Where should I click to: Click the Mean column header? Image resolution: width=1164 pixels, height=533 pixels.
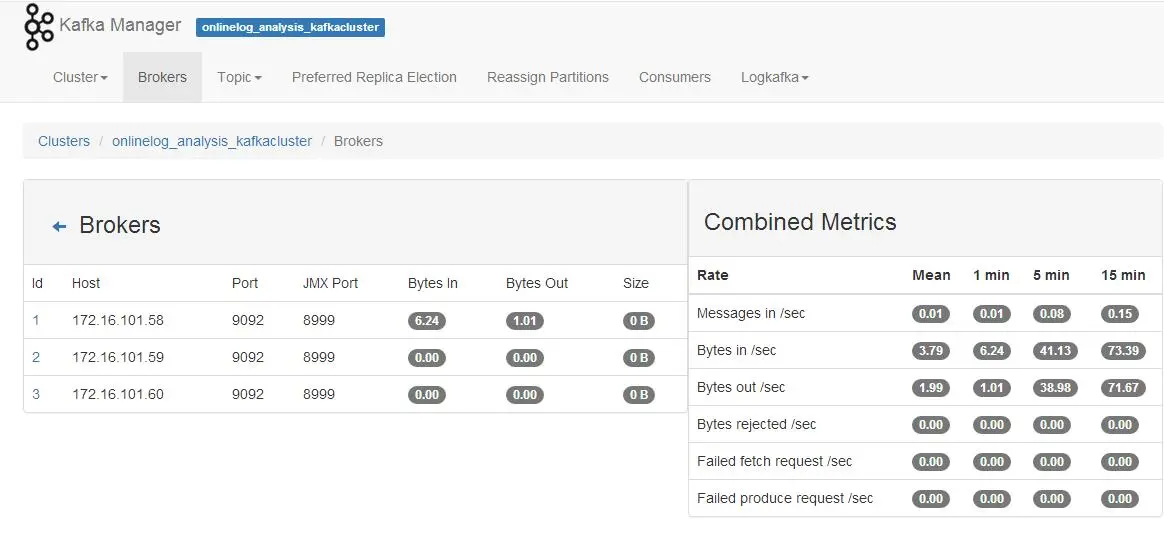tap(931, 275)
